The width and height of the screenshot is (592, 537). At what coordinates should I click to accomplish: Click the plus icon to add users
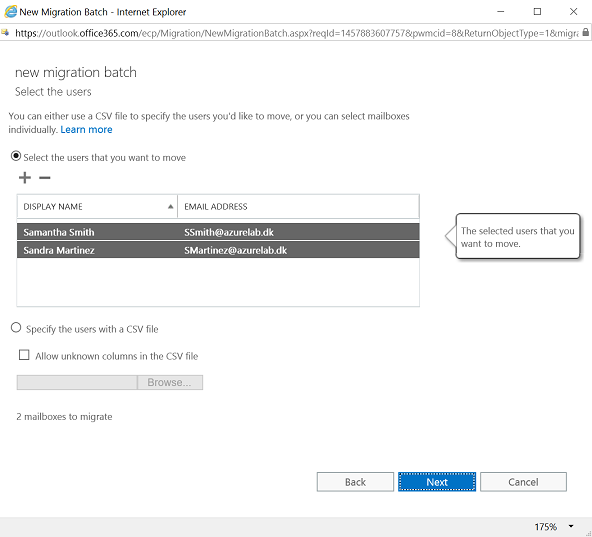pyautogui.click(x=25, y=177)
